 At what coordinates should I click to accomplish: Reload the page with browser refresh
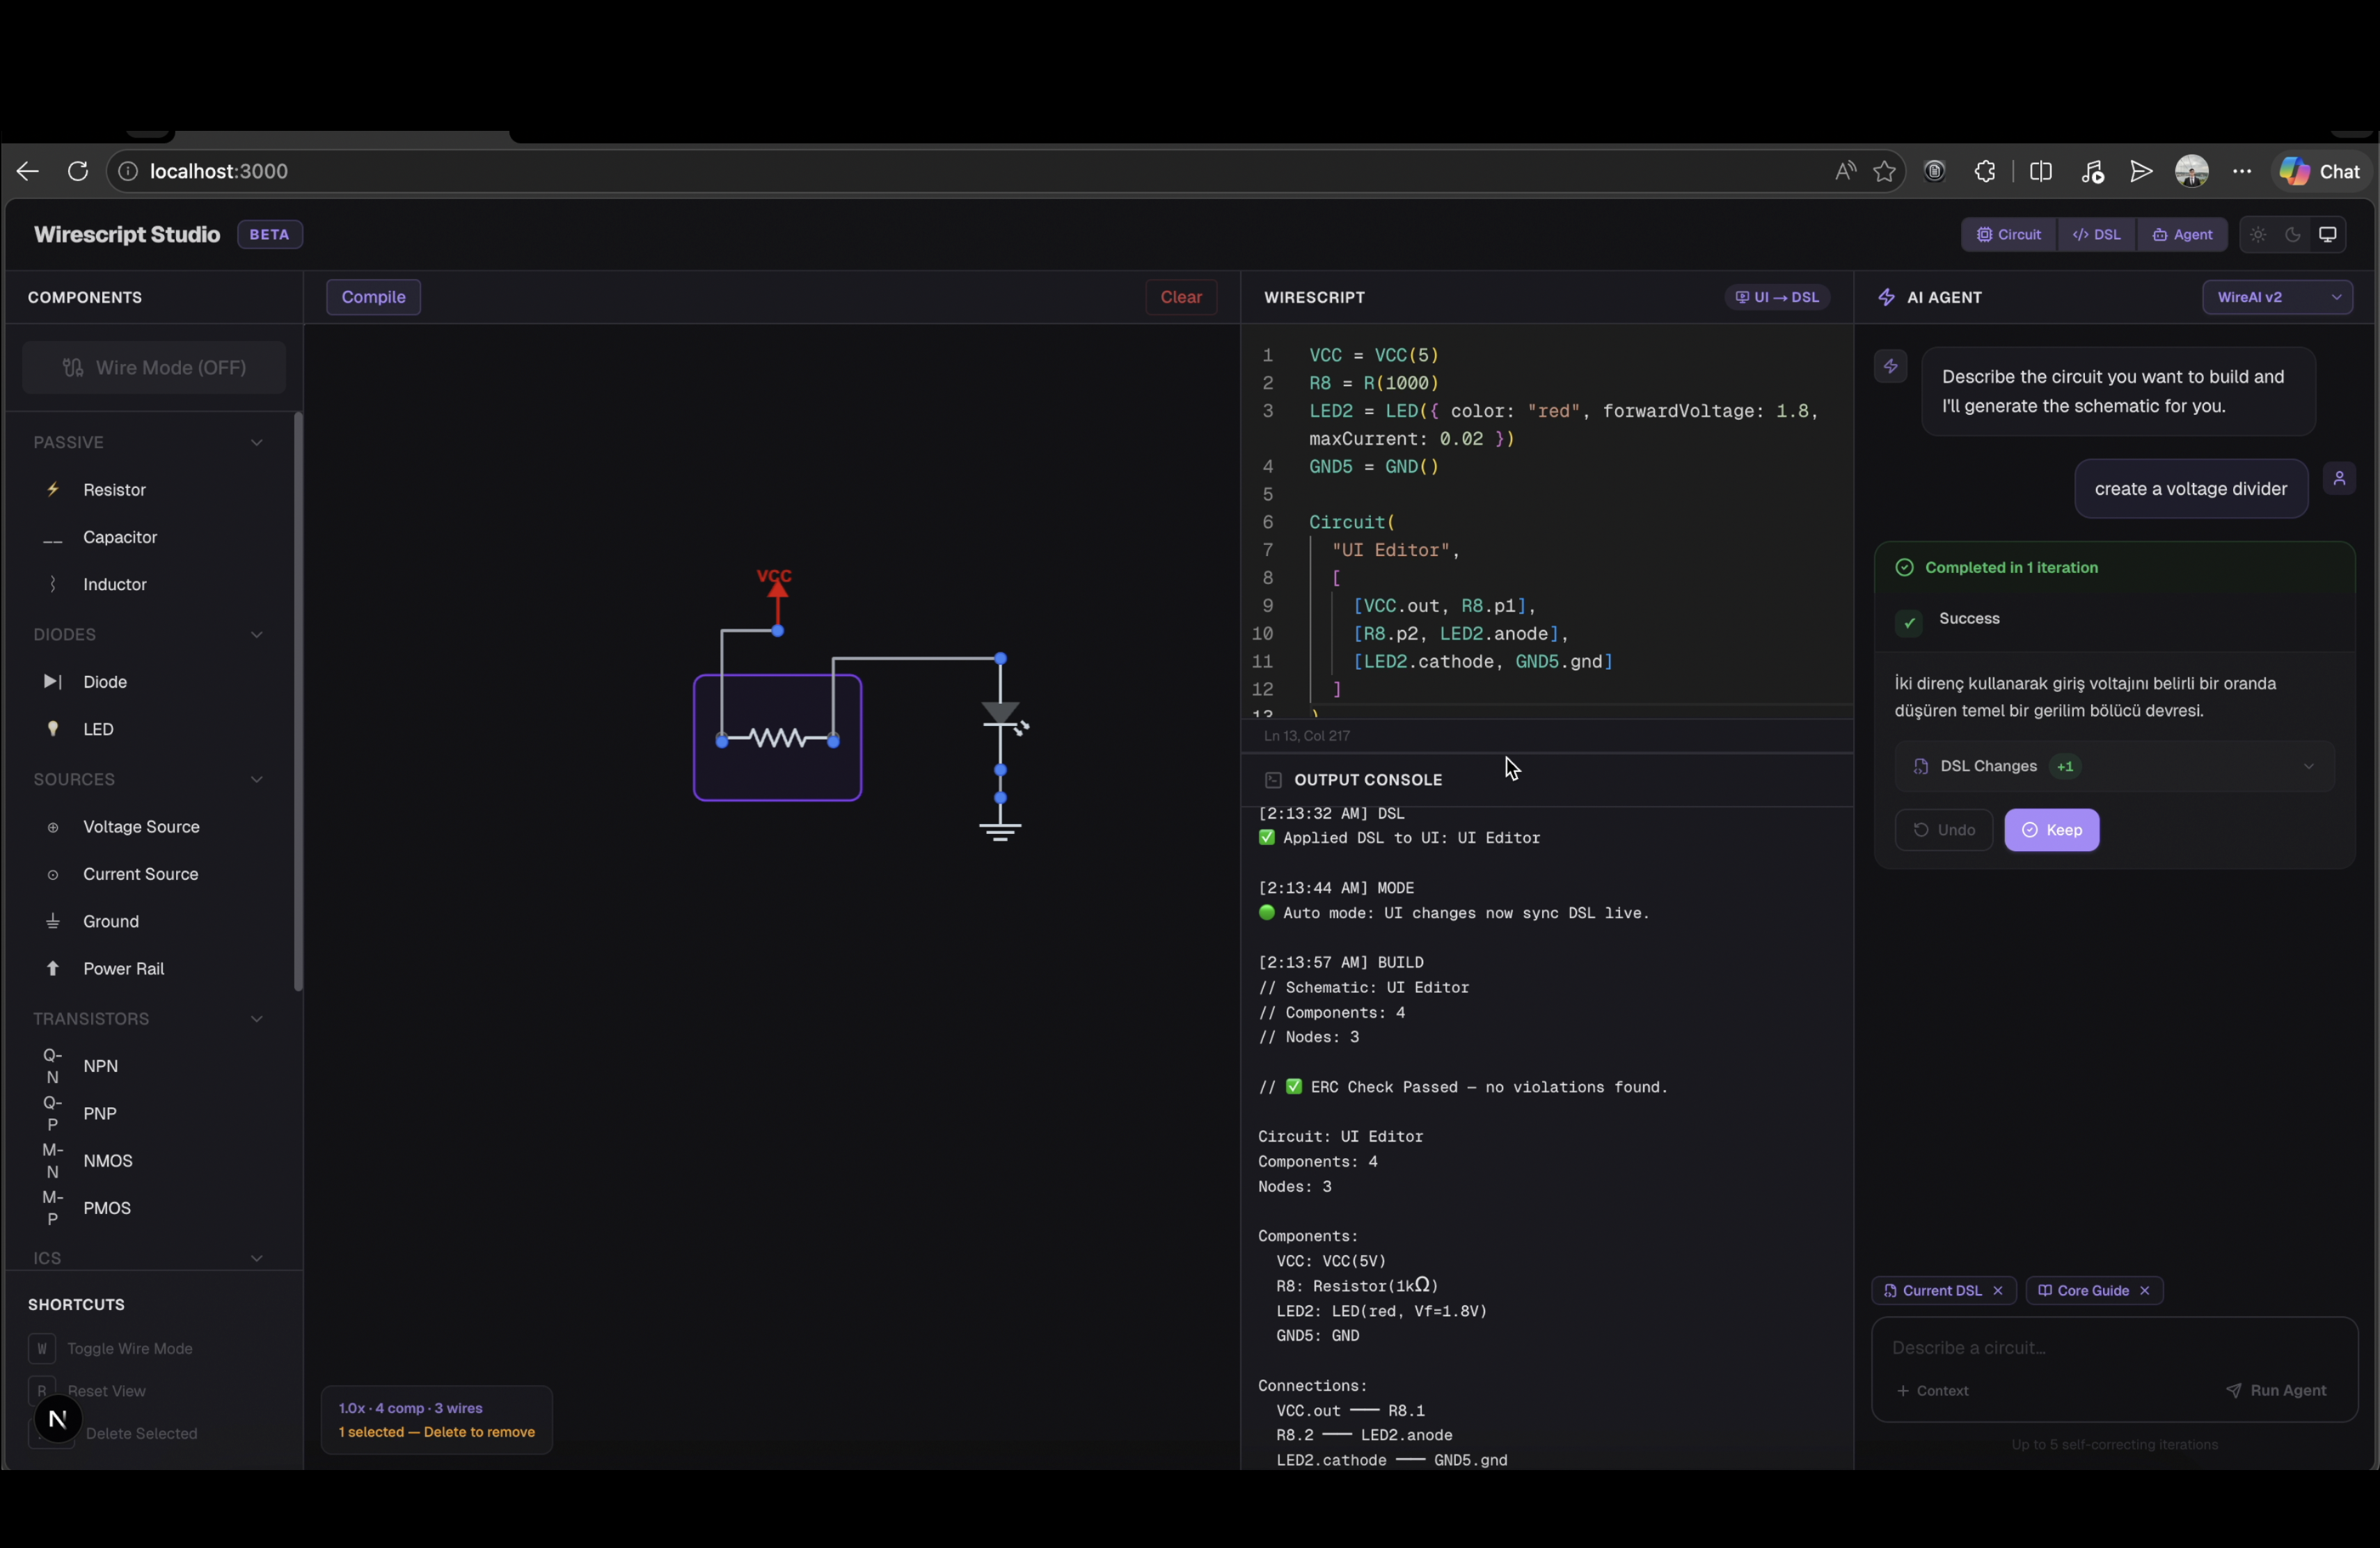78,171
